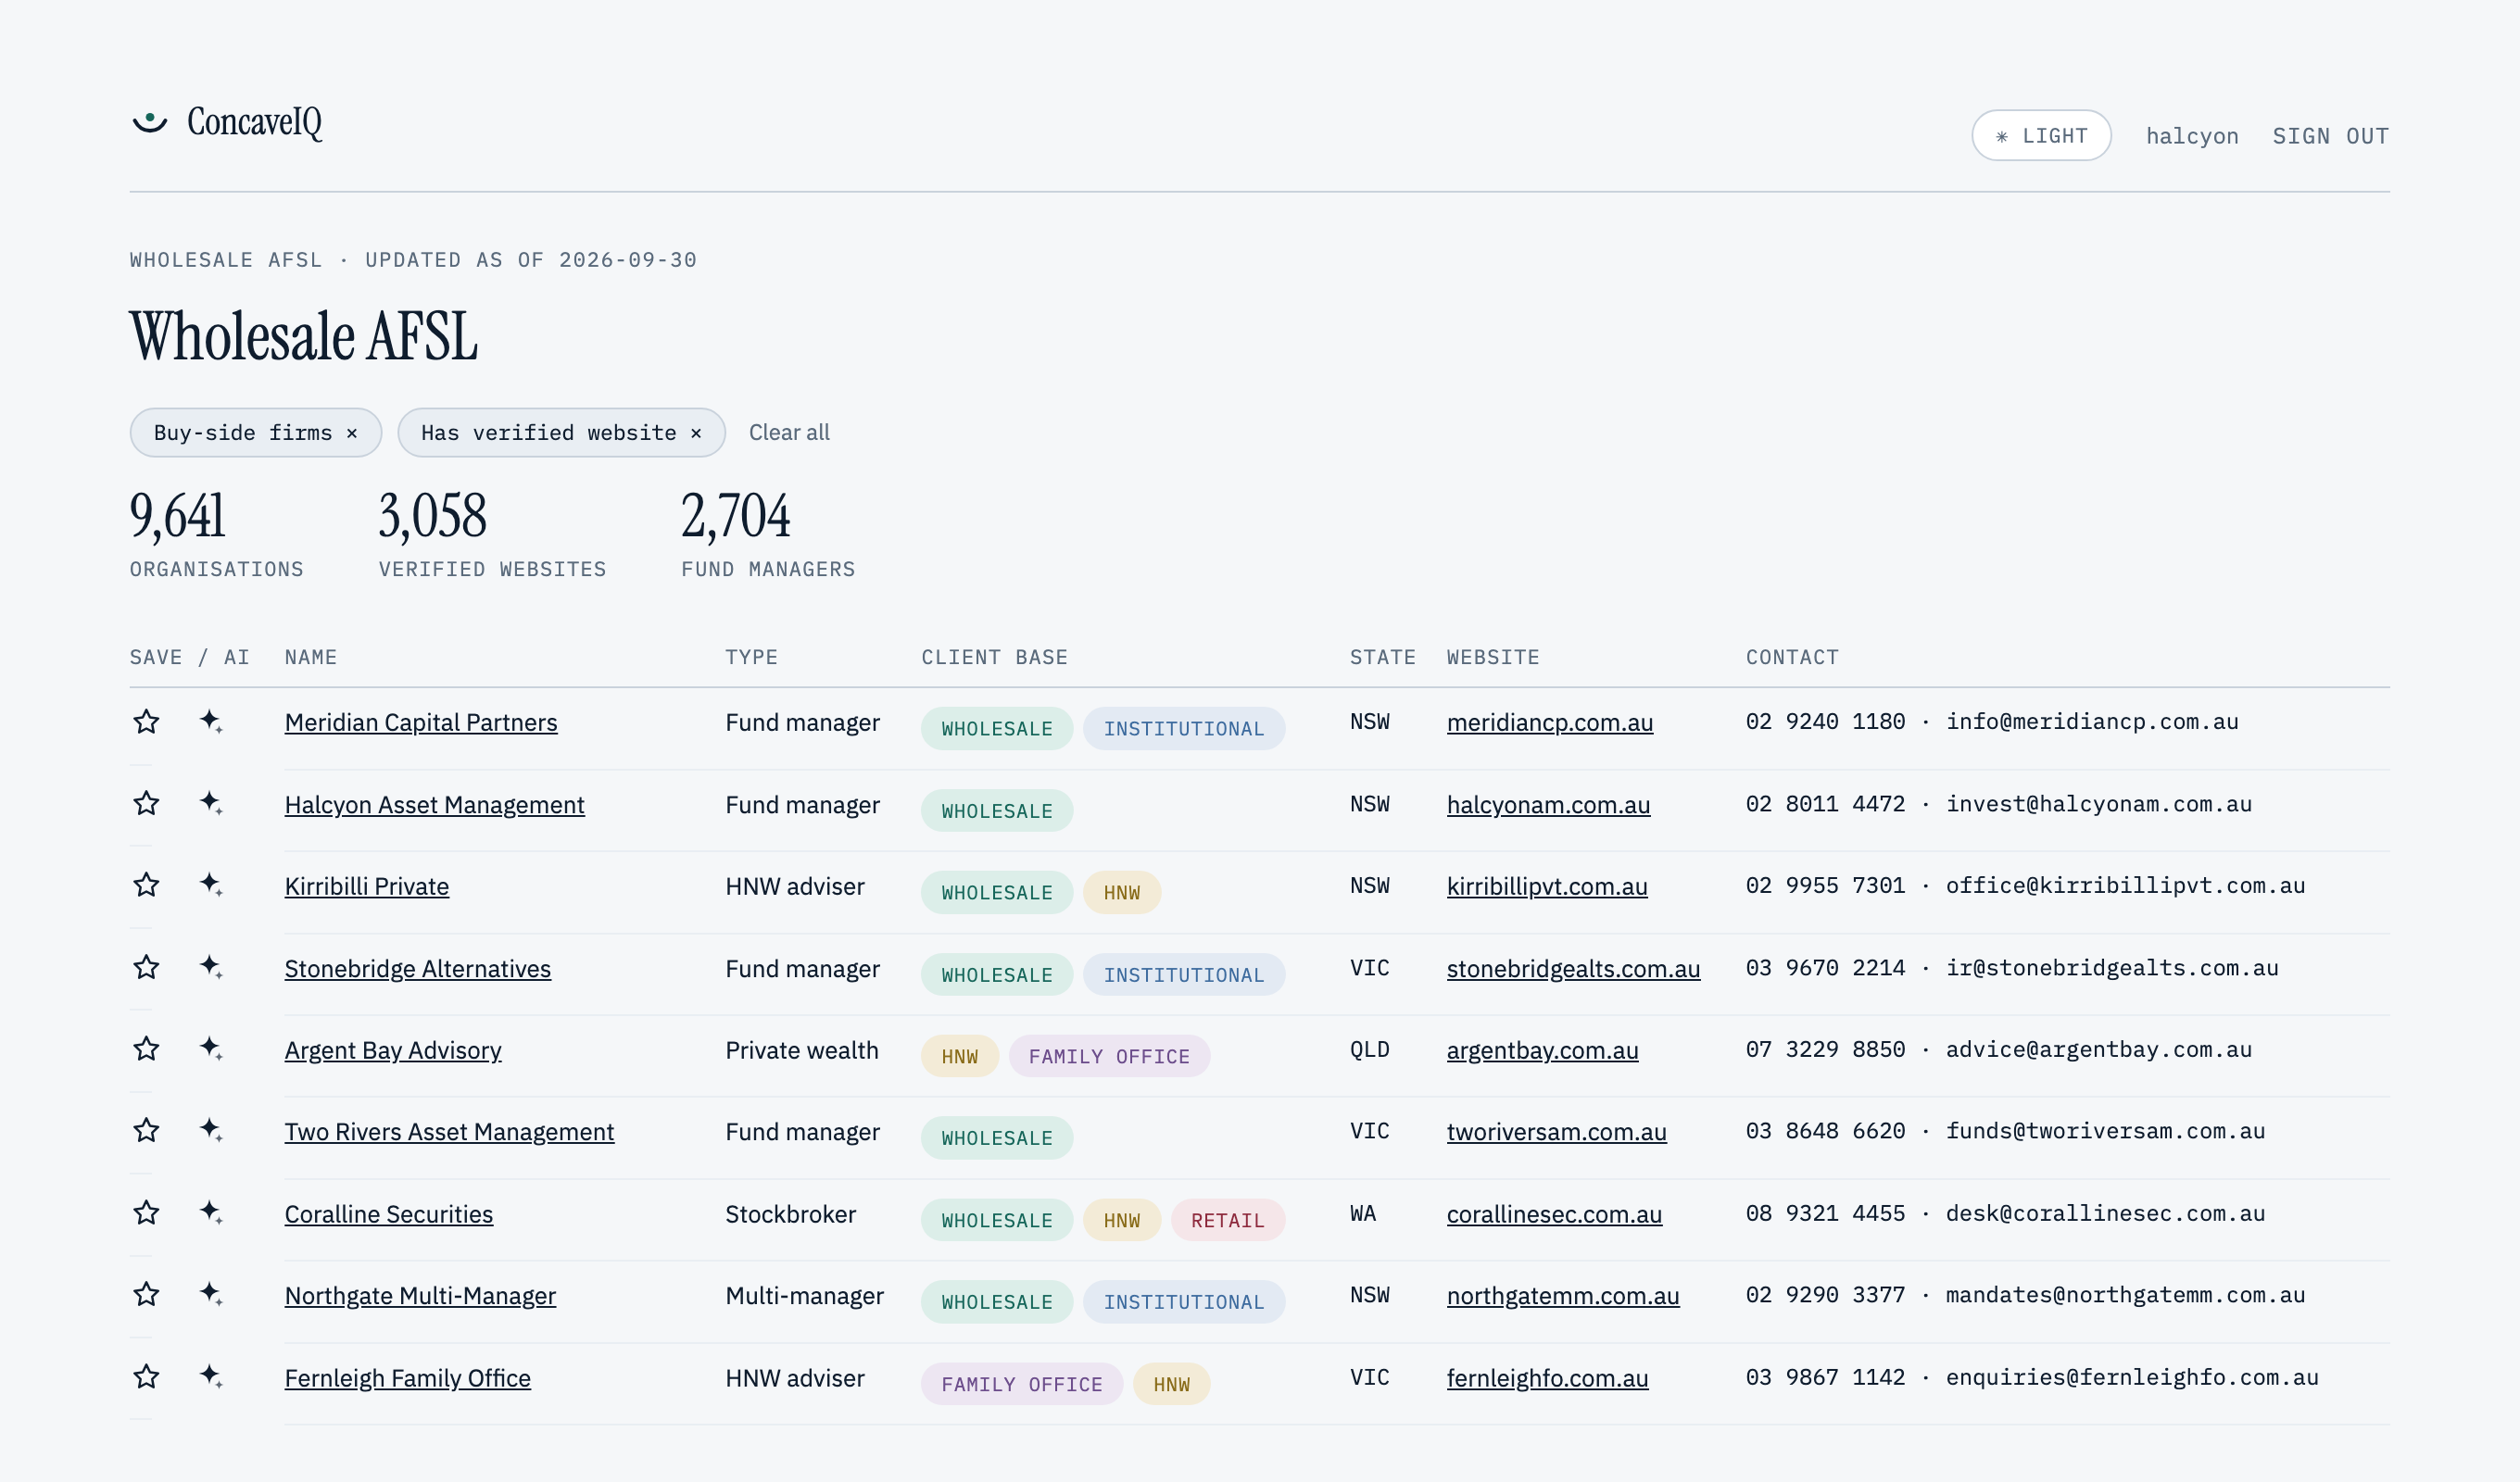Sign out of the account

[2330, 136]
